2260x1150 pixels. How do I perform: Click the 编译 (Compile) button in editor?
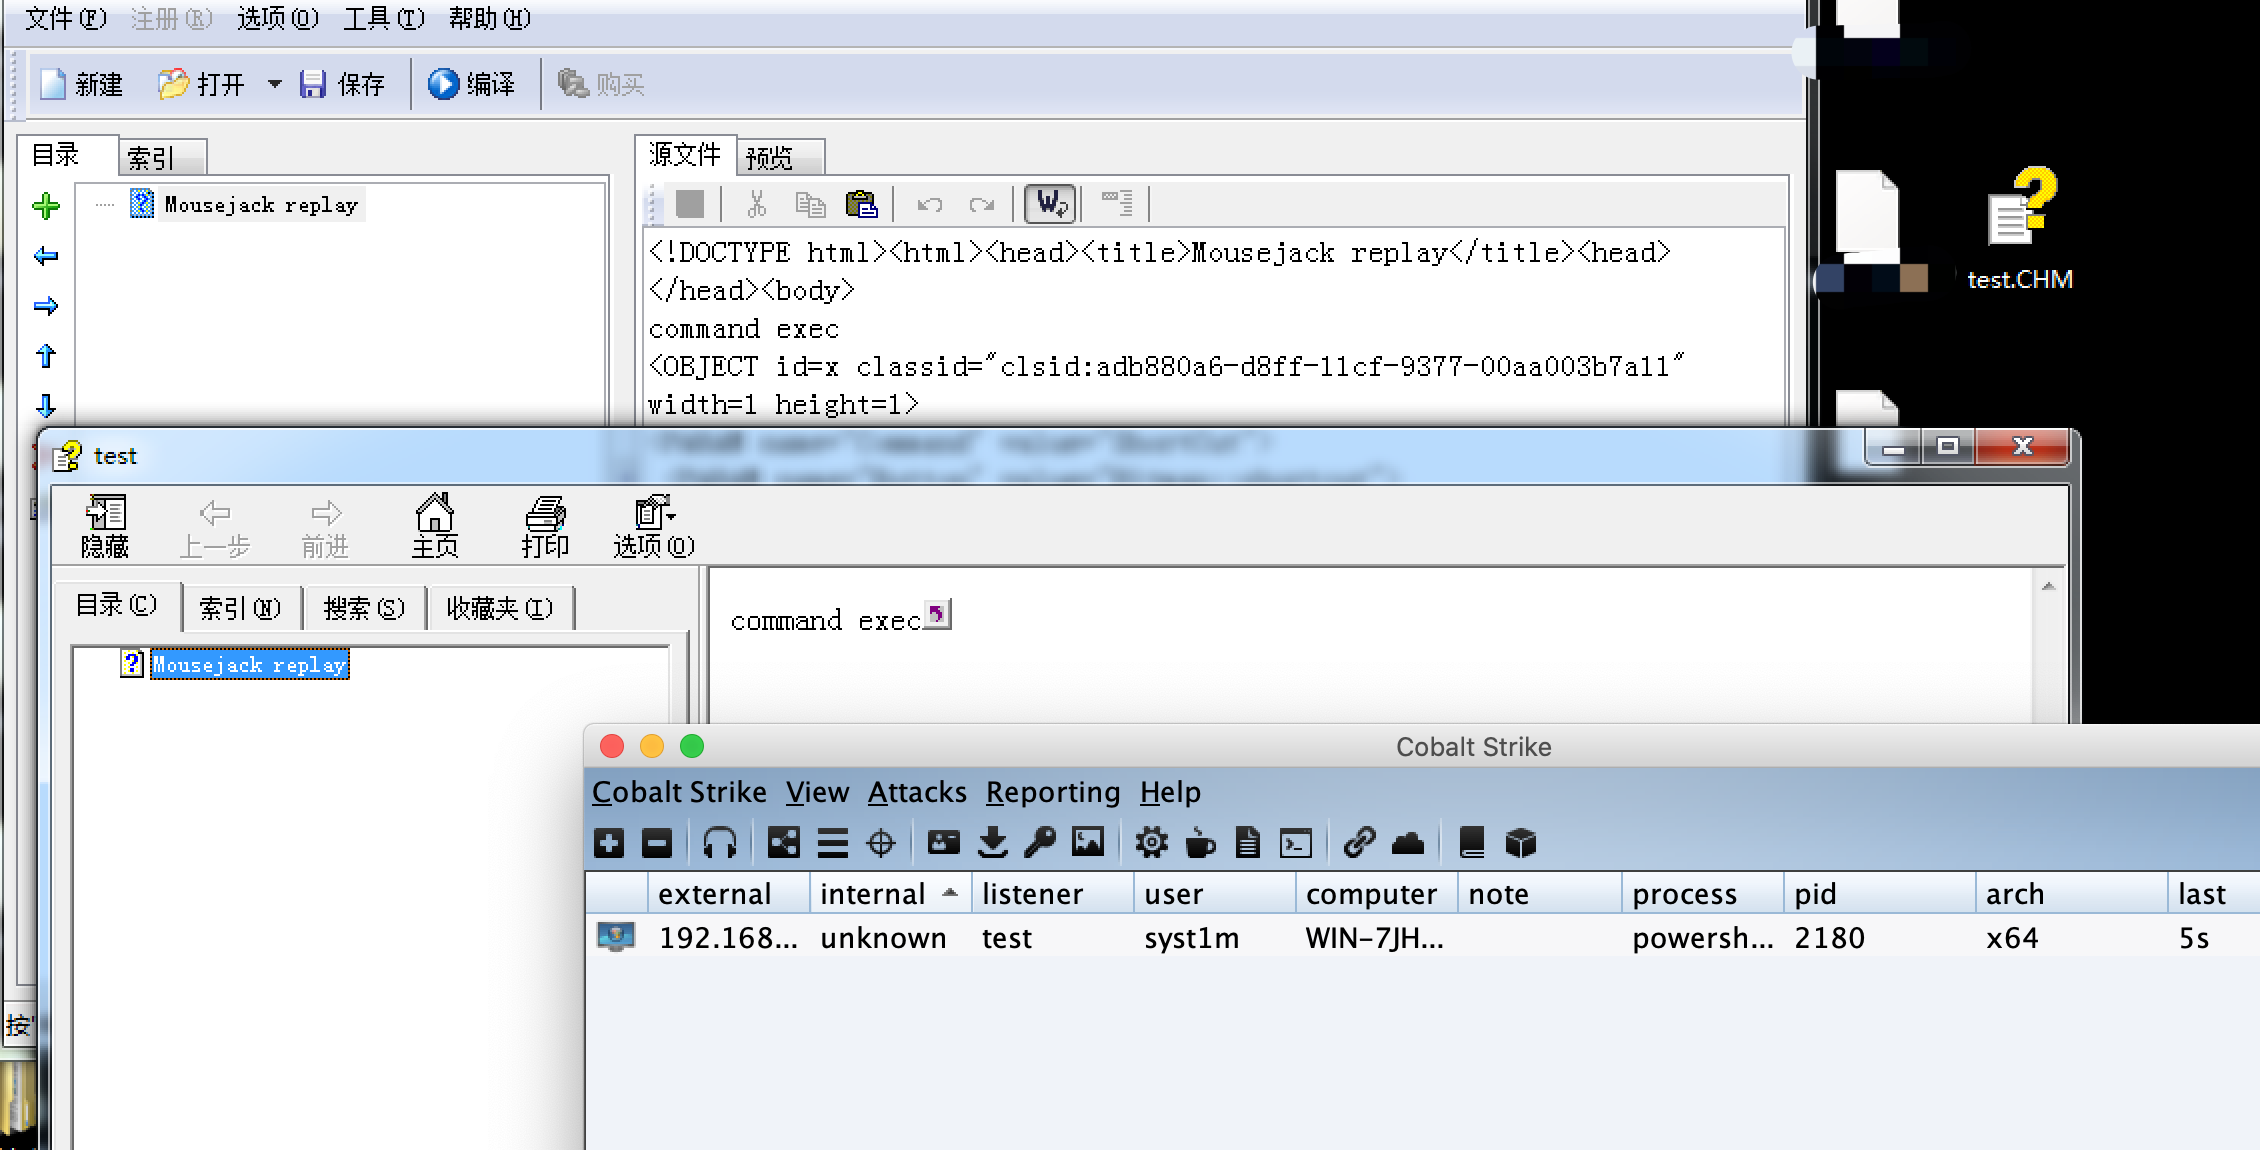coord(474,84)
